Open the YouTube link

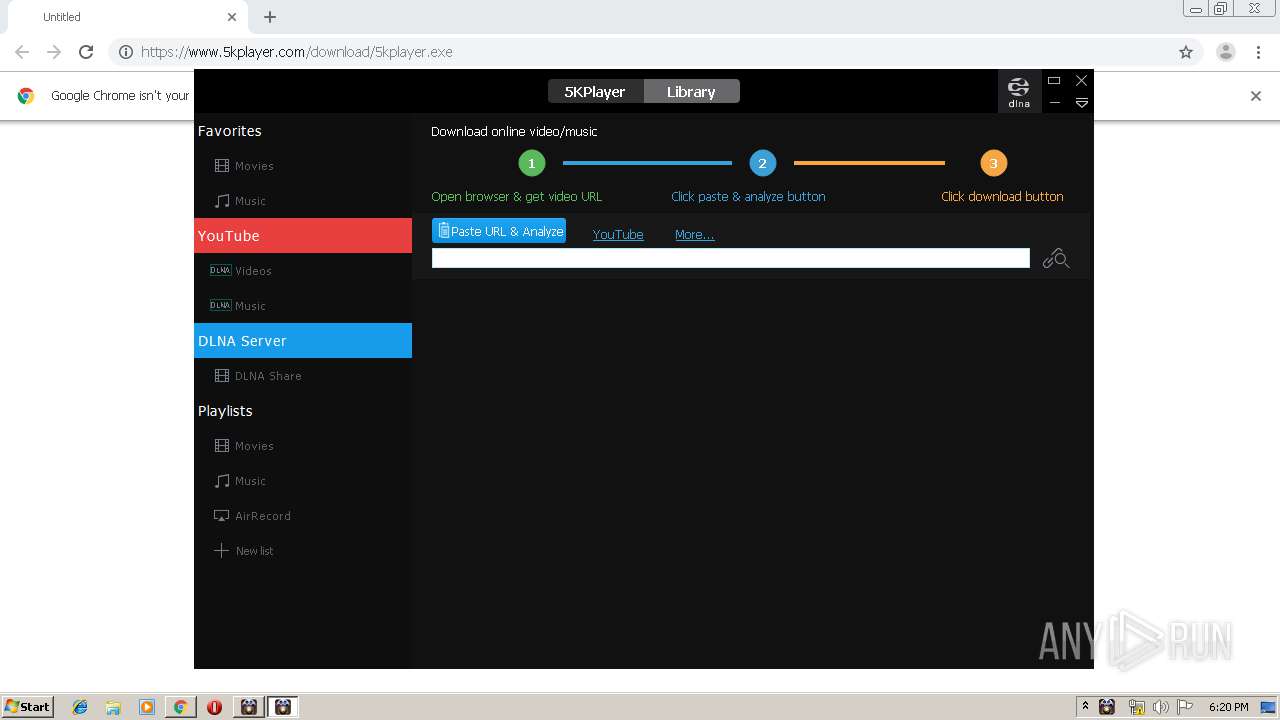[x=618, y=235]
